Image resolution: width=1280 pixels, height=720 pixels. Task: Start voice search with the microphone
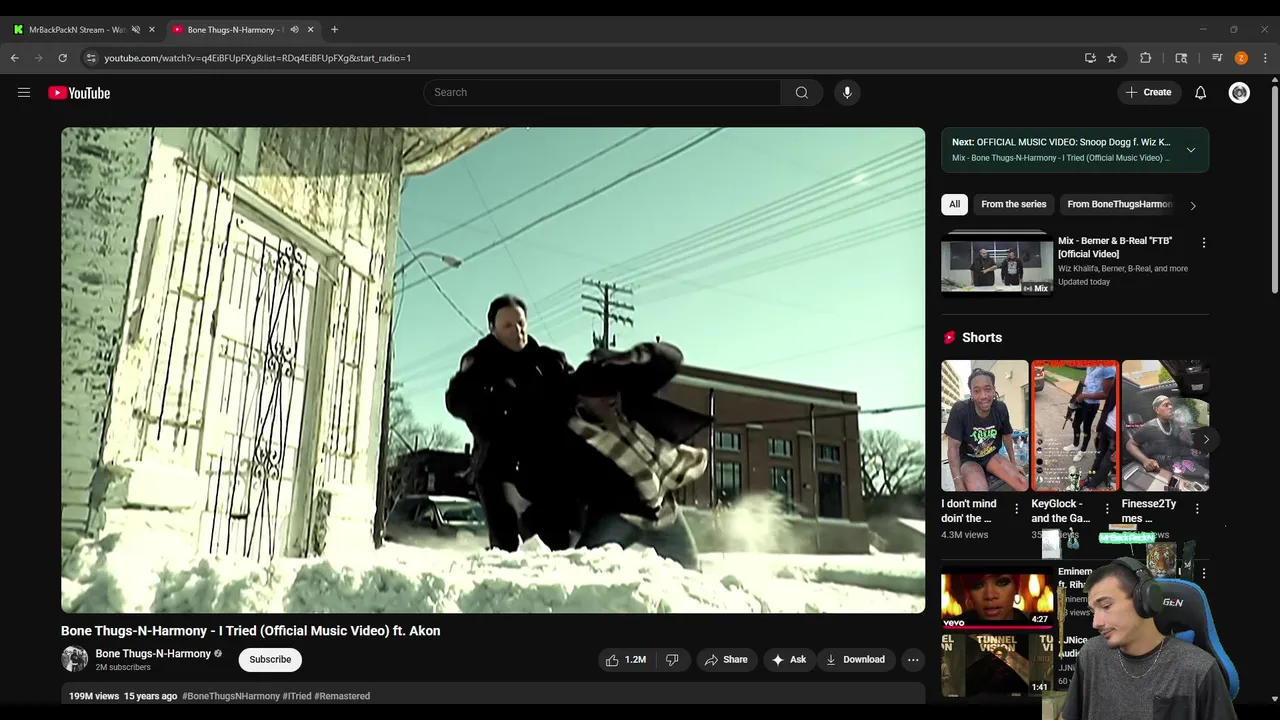point(847,92)
